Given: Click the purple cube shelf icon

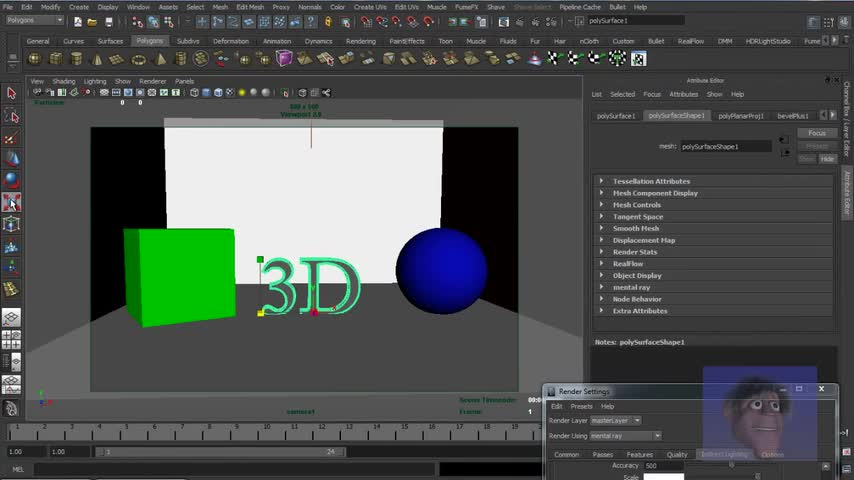Looking at the screenshot, I should 284,58.
